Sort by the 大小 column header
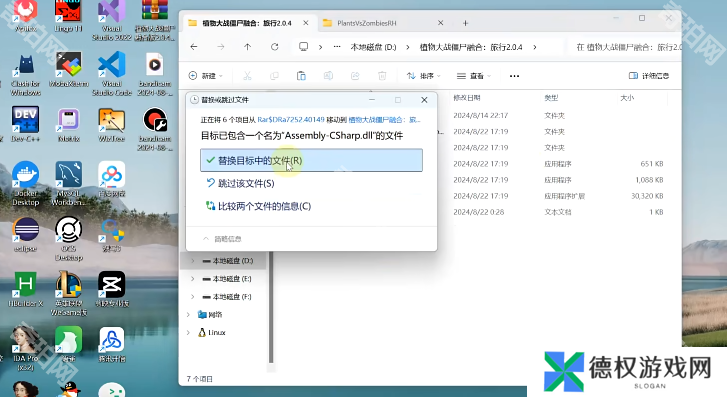727x397 pixels. click(x=627, y=98)
